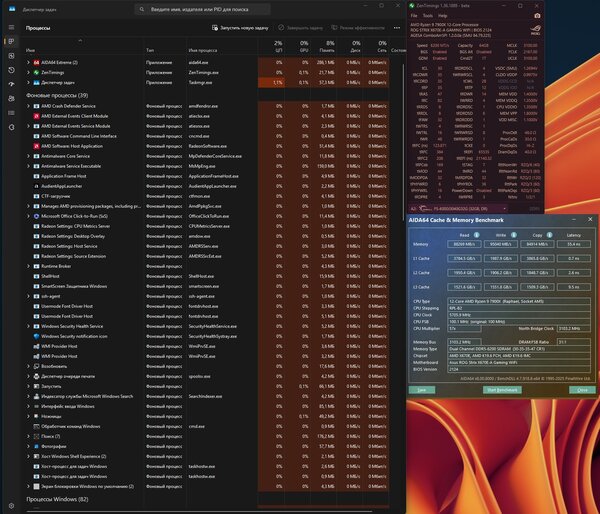This screenshot has height=514, width=600.
Task: Click the ROG logo in ZenTimings
Action: coord(535,30)
